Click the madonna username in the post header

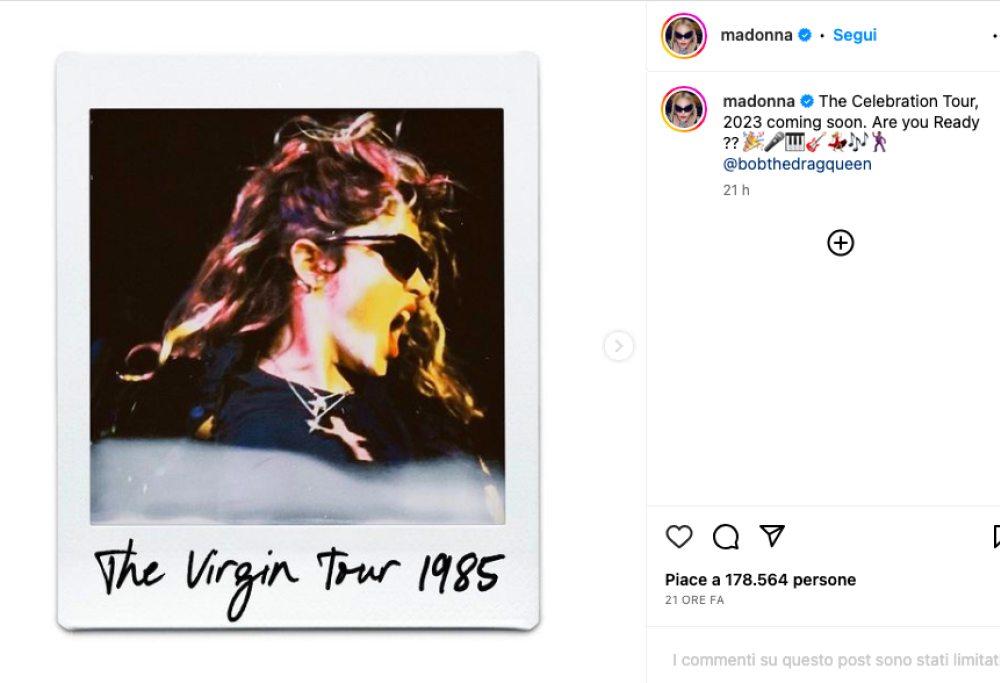759,34
